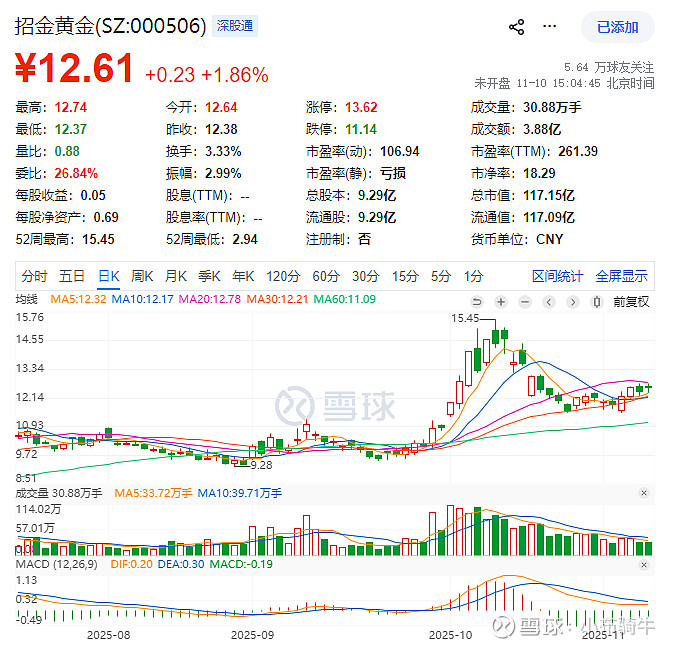Switch chart to 5分 interval
675x647 pixels.
pyautogui.click(x=441, y=276)
